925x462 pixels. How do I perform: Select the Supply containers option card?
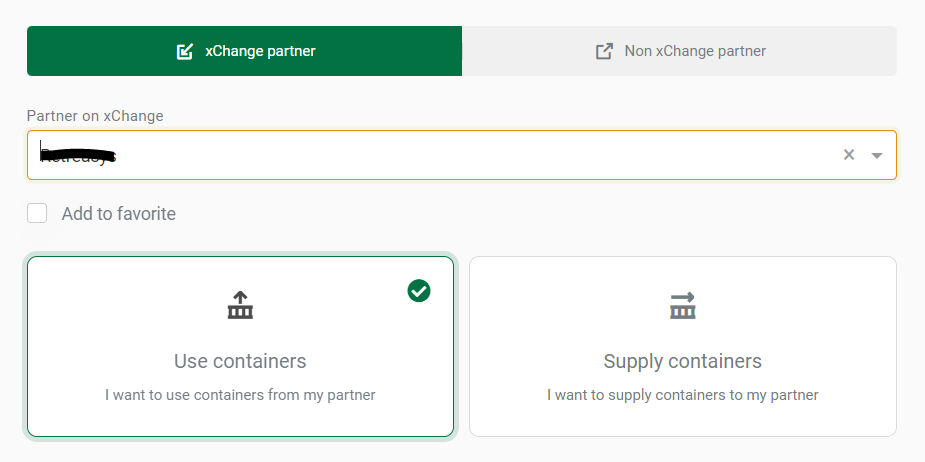coord(683,346)
